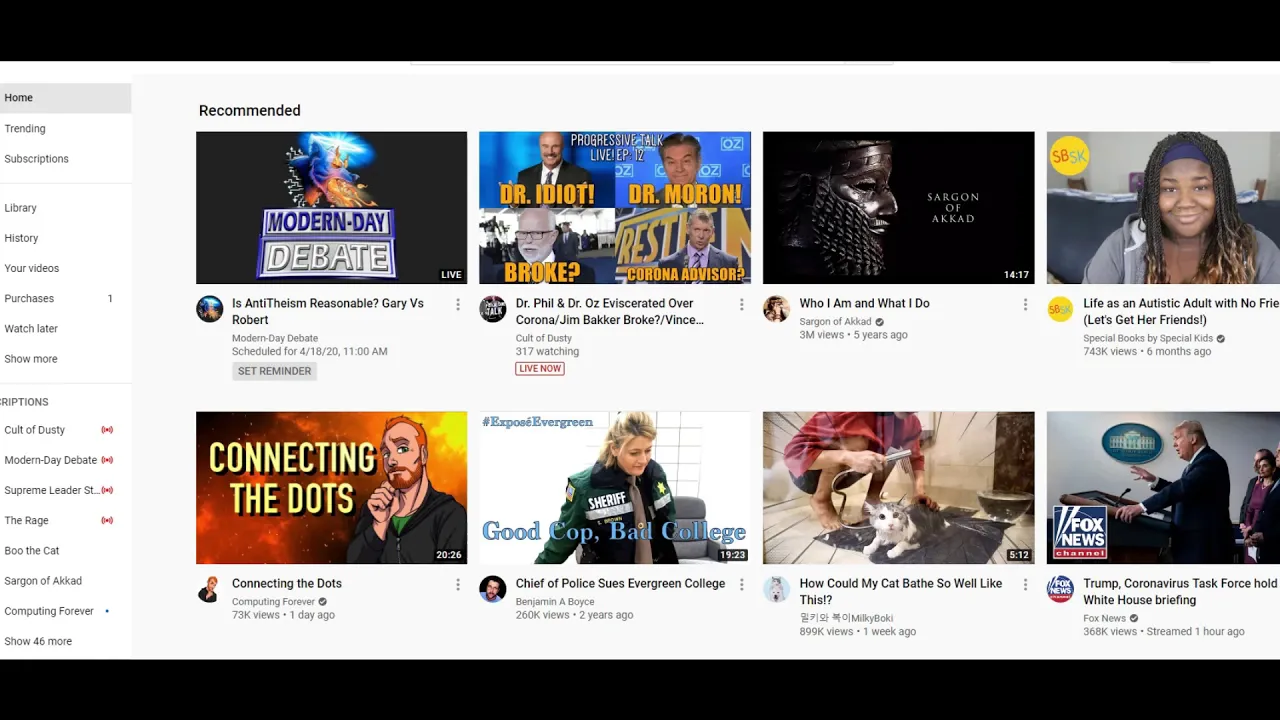Play Sargon of Akkad statue thumbnail
Image resolution: width=1280 pixels, height=720 pixels.
tap(899, 208)
